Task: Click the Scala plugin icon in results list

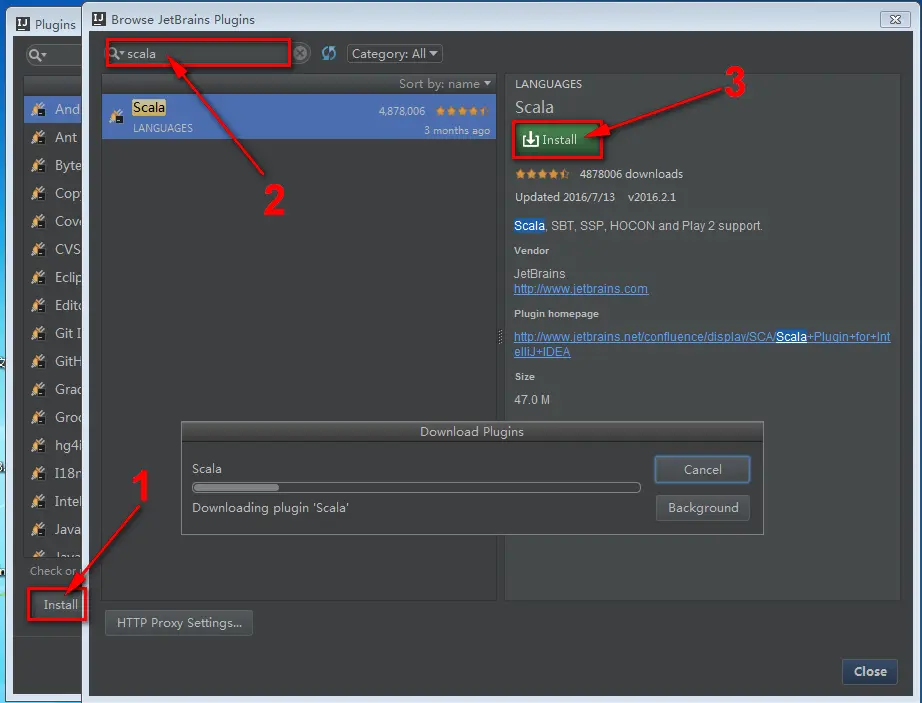Action: 116,116
